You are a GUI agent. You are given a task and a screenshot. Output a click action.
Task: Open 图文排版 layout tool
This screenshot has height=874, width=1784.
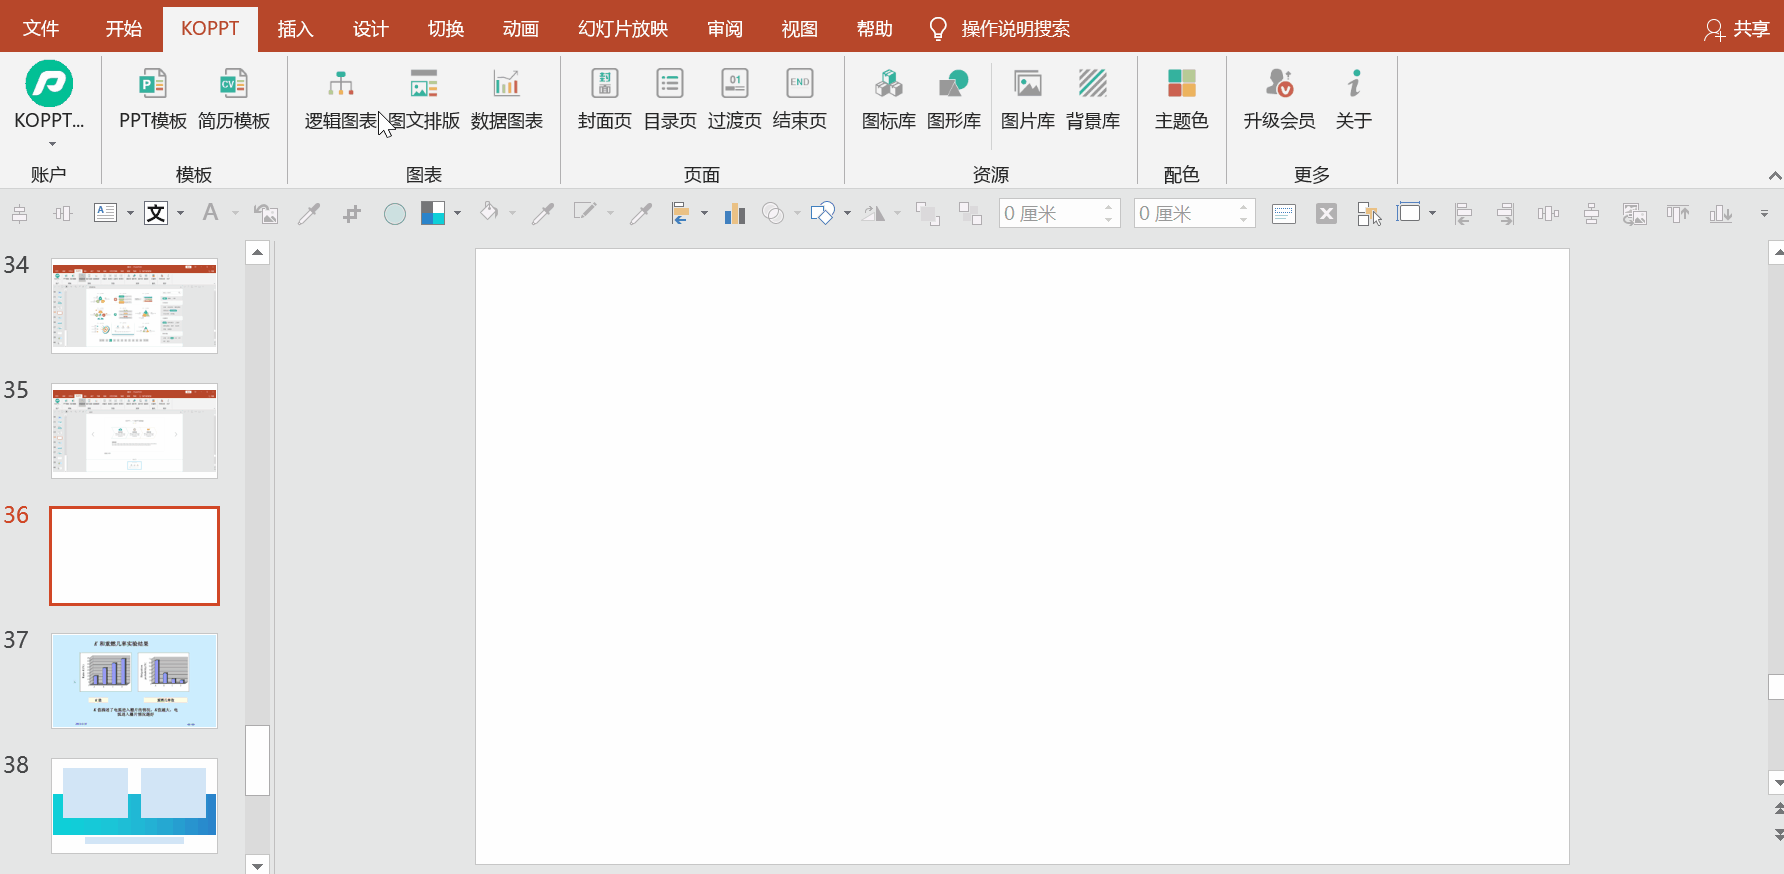pyautogui.click(x=424, y=99)
